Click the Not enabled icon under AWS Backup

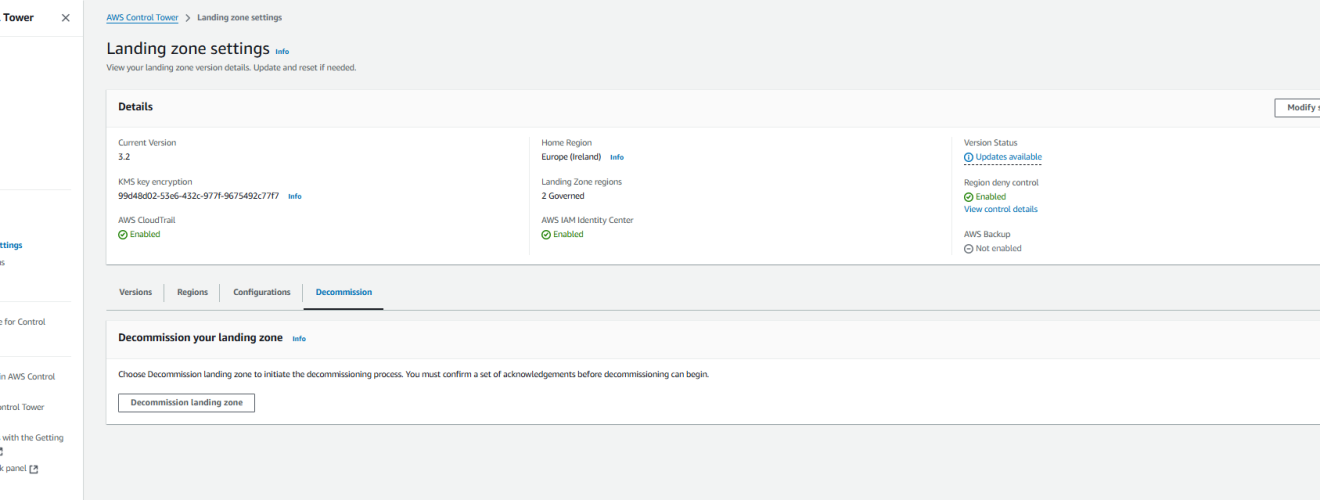[968, 249]
